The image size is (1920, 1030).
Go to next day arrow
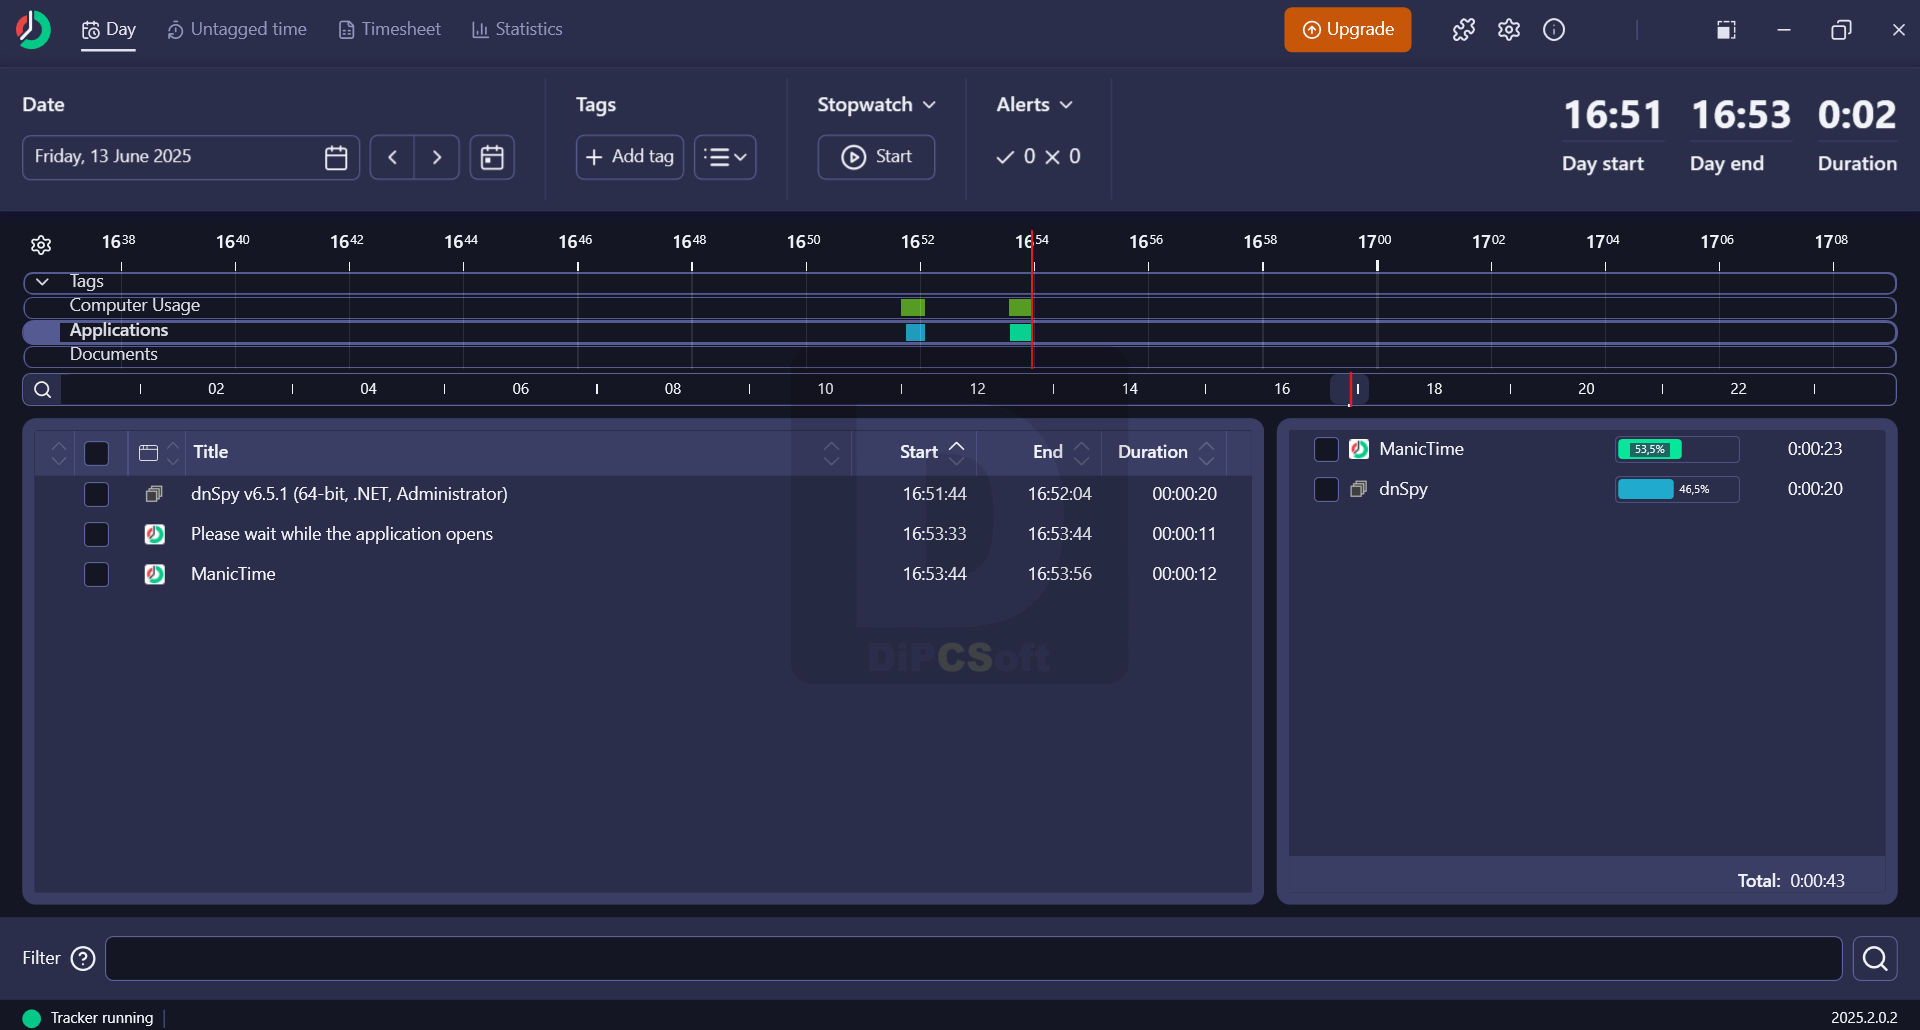[x=437, y=157]
